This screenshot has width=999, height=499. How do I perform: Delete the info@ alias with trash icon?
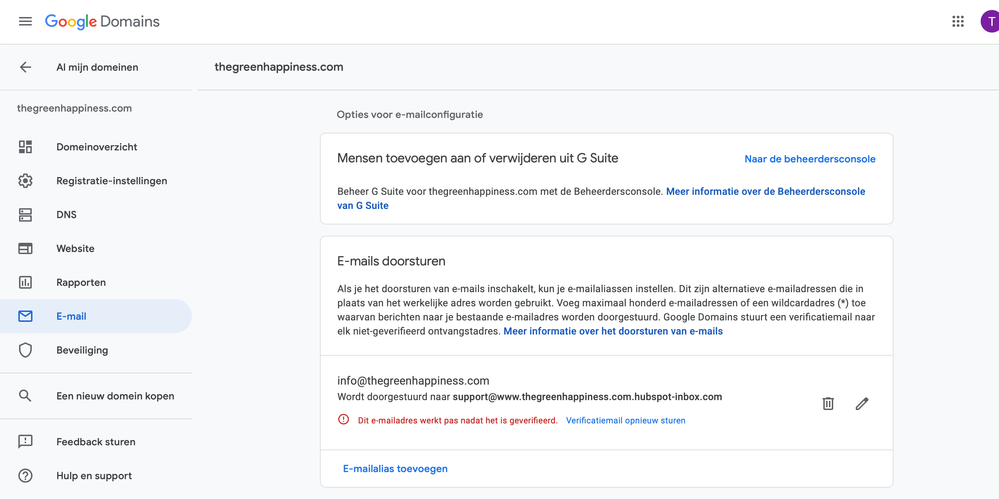tap(828, 403)
